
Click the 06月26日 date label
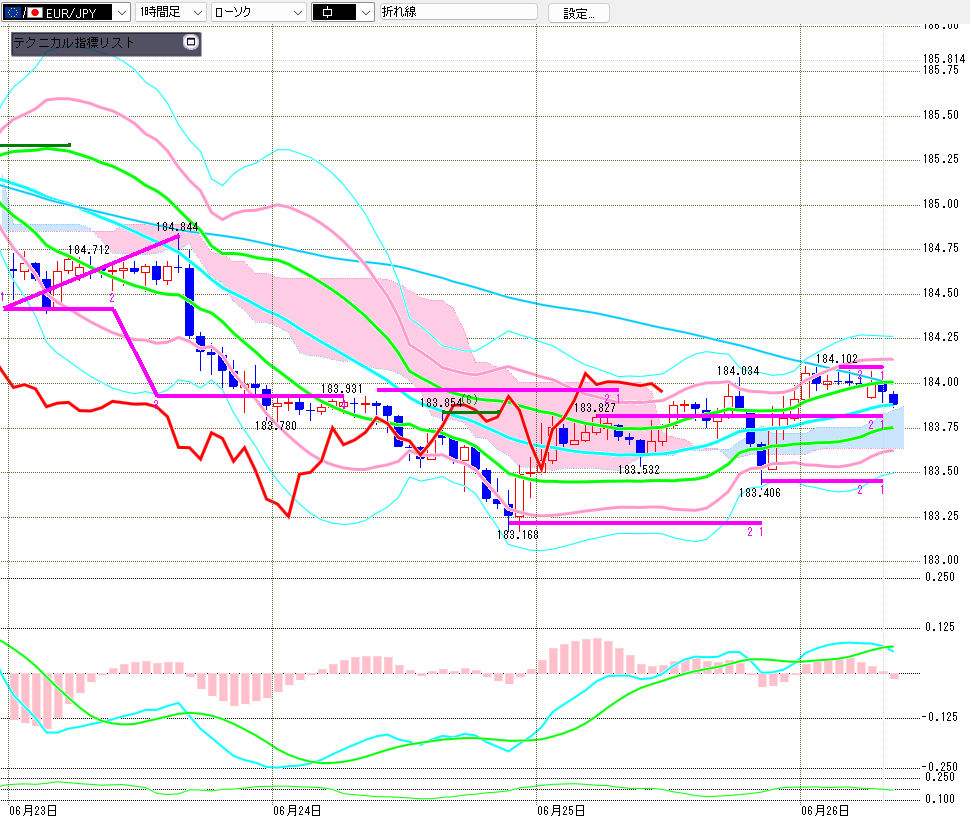(x=825, y=811)
